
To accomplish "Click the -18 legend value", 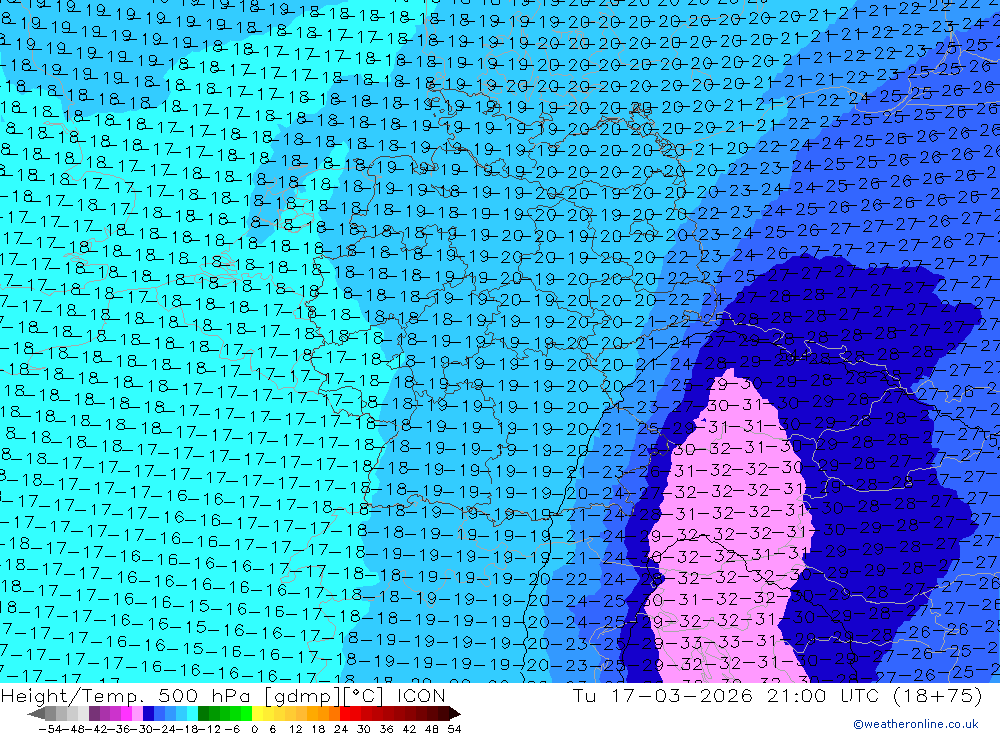I will tap(188, 729).
